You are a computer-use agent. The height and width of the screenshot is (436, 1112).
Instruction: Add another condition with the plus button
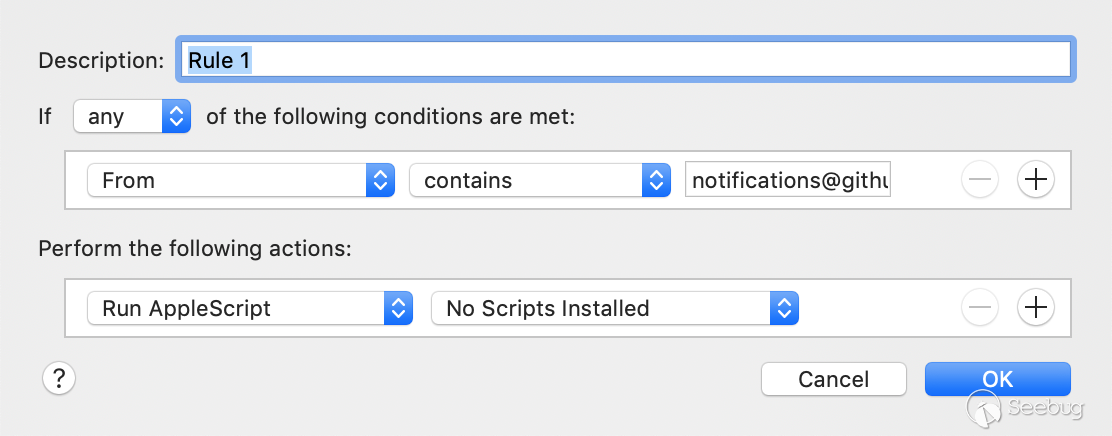(1036, 180)
